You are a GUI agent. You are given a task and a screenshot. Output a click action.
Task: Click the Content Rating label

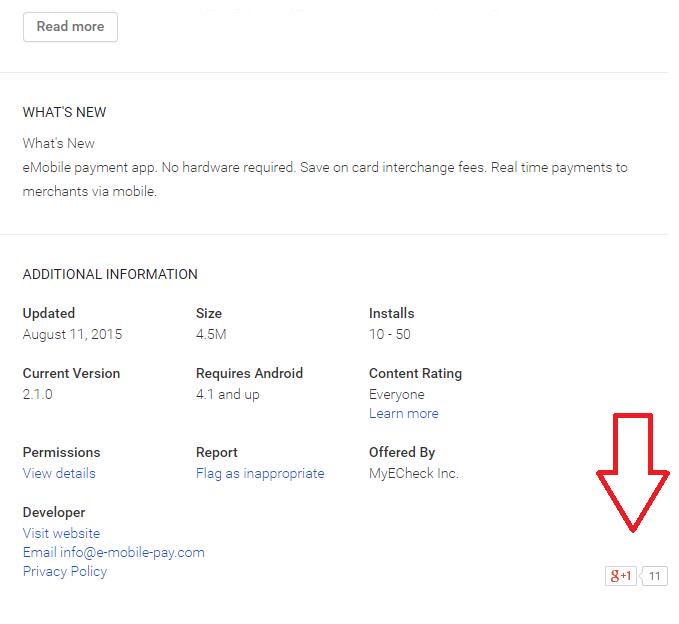click(x=415, y=373)
